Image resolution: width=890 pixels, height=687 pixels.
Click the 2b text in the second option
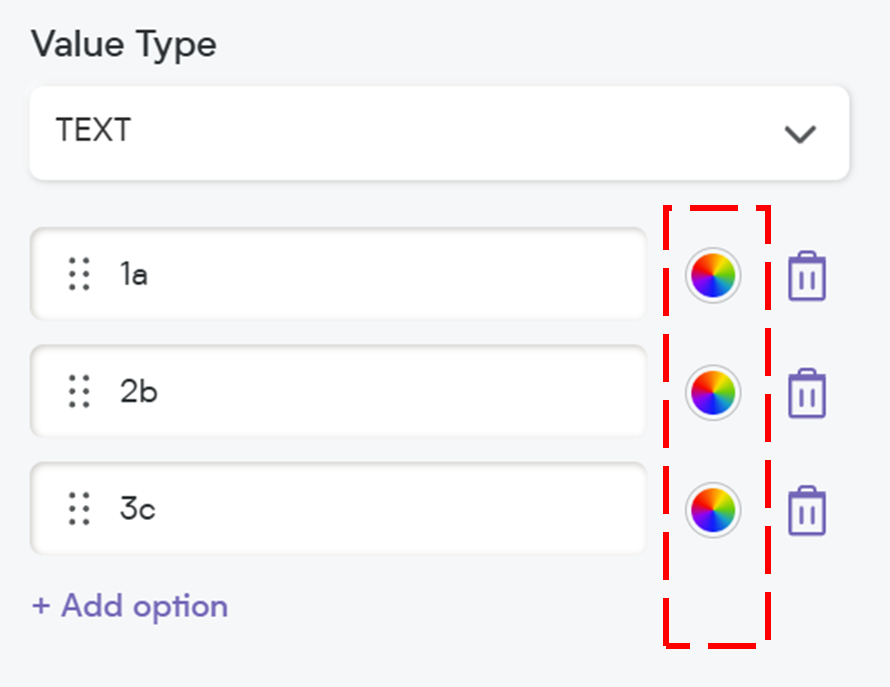click(138, 391)
